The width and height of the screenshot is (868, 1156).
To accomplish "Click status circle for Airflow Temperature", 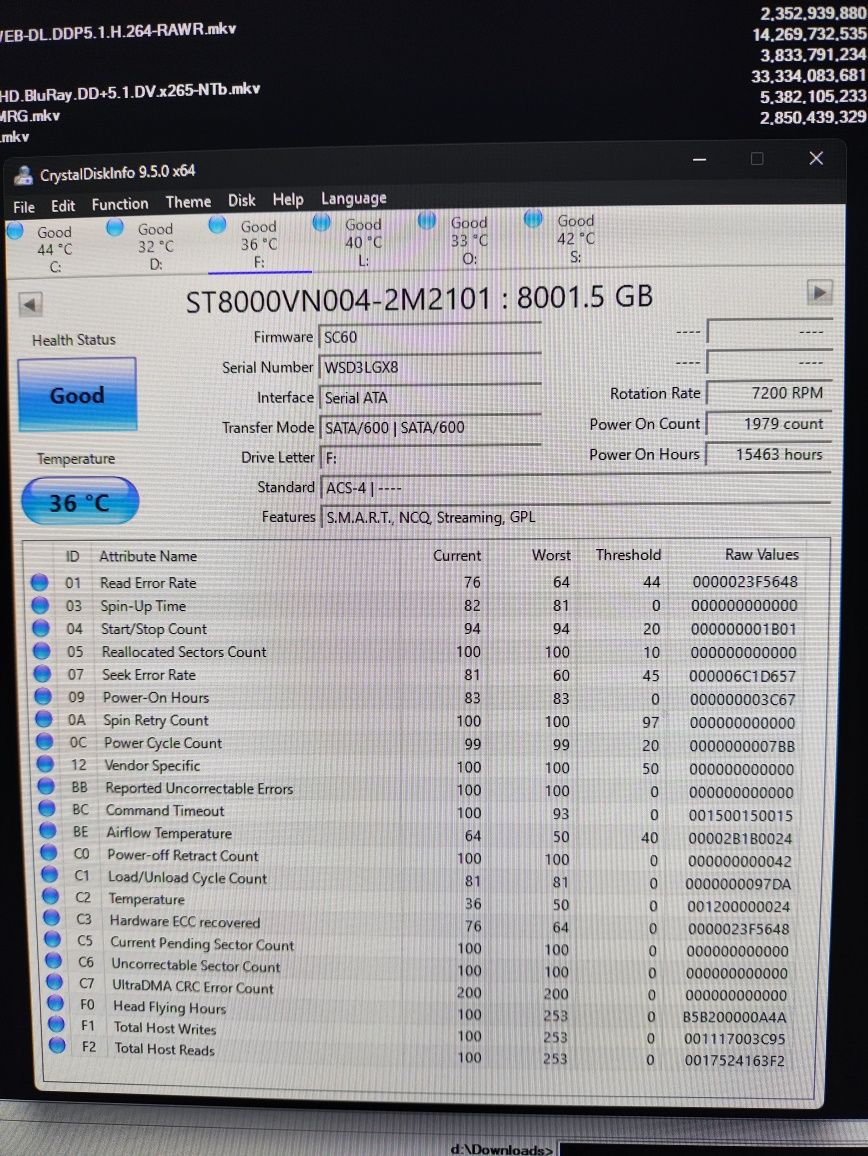I will (48, 831).
